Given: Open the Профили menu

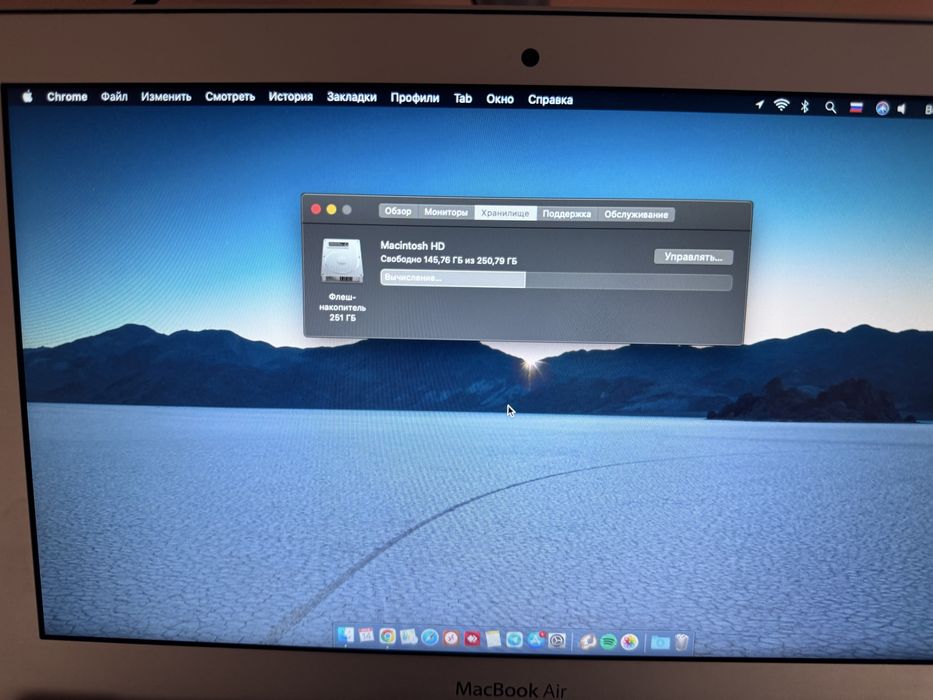Looking at the screenshot, I should pyautogui.click(x=415, y=98).
